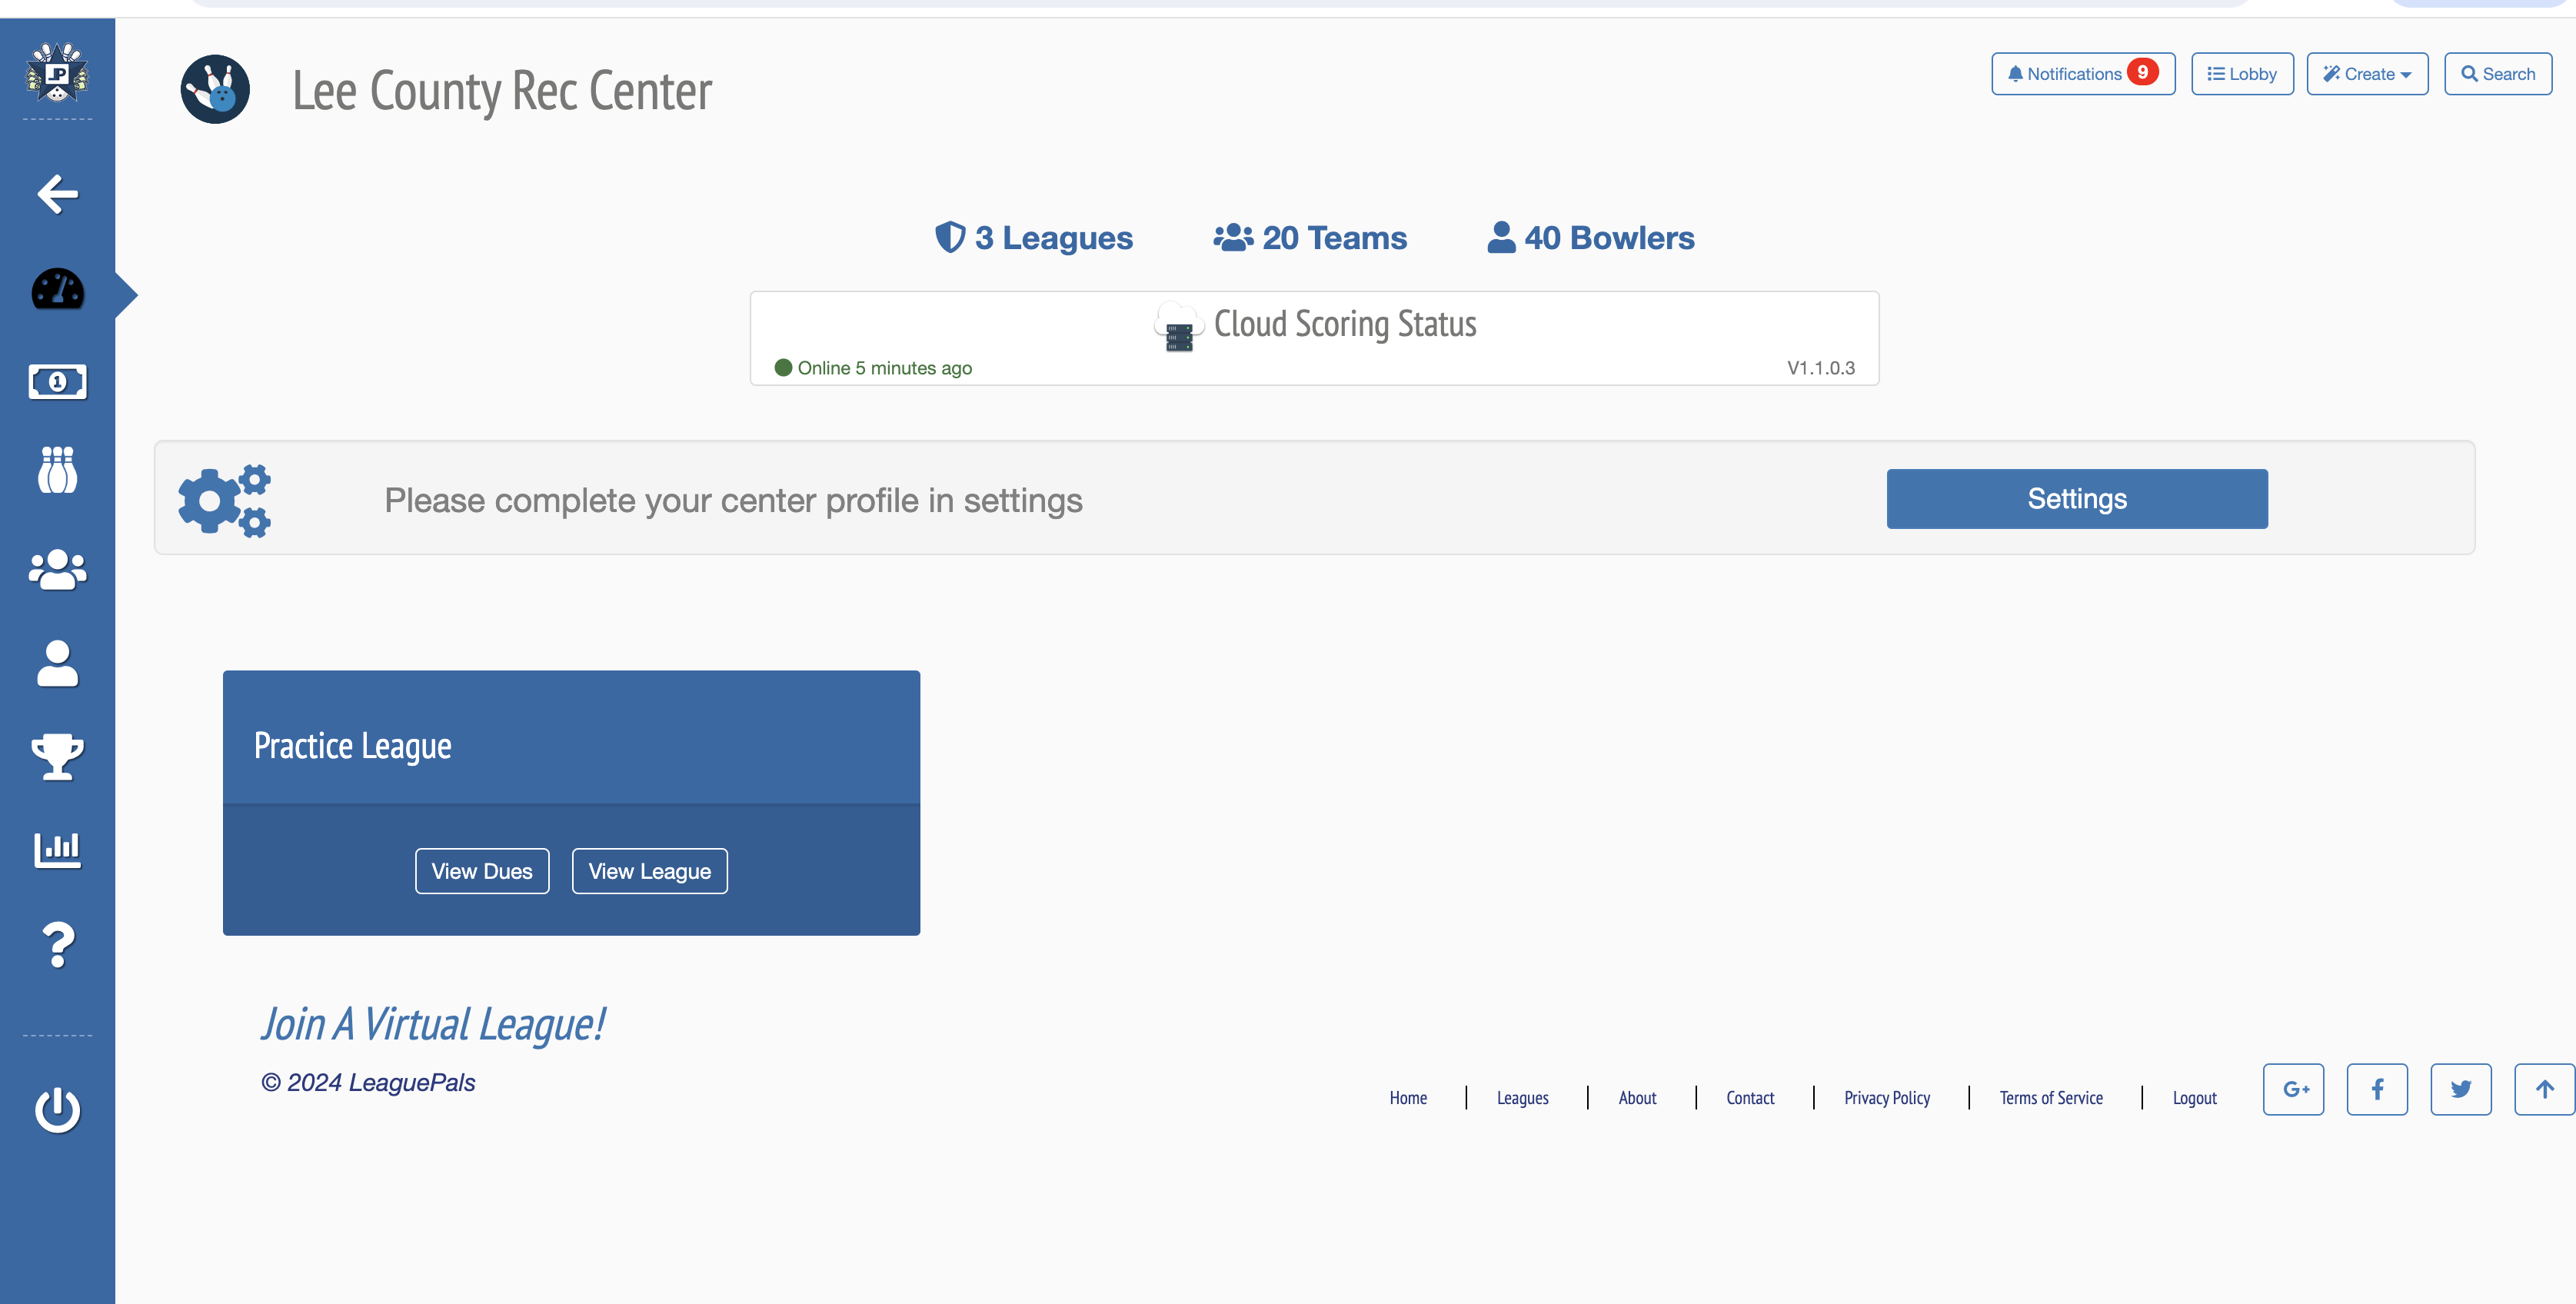Expand the Create dropdown menu
This screenshot has width=2576, height=1304.
point(2366,74)
